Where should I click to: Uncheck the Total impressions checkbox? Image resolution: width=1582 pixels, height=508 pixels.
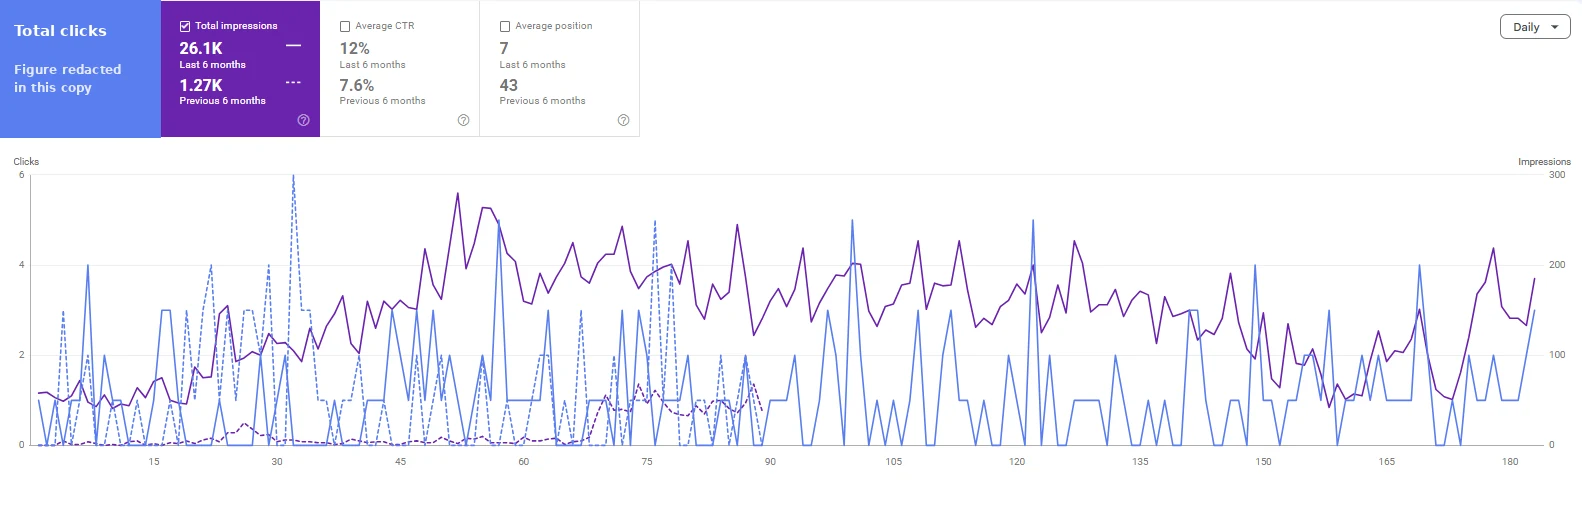tap(185, 26)
